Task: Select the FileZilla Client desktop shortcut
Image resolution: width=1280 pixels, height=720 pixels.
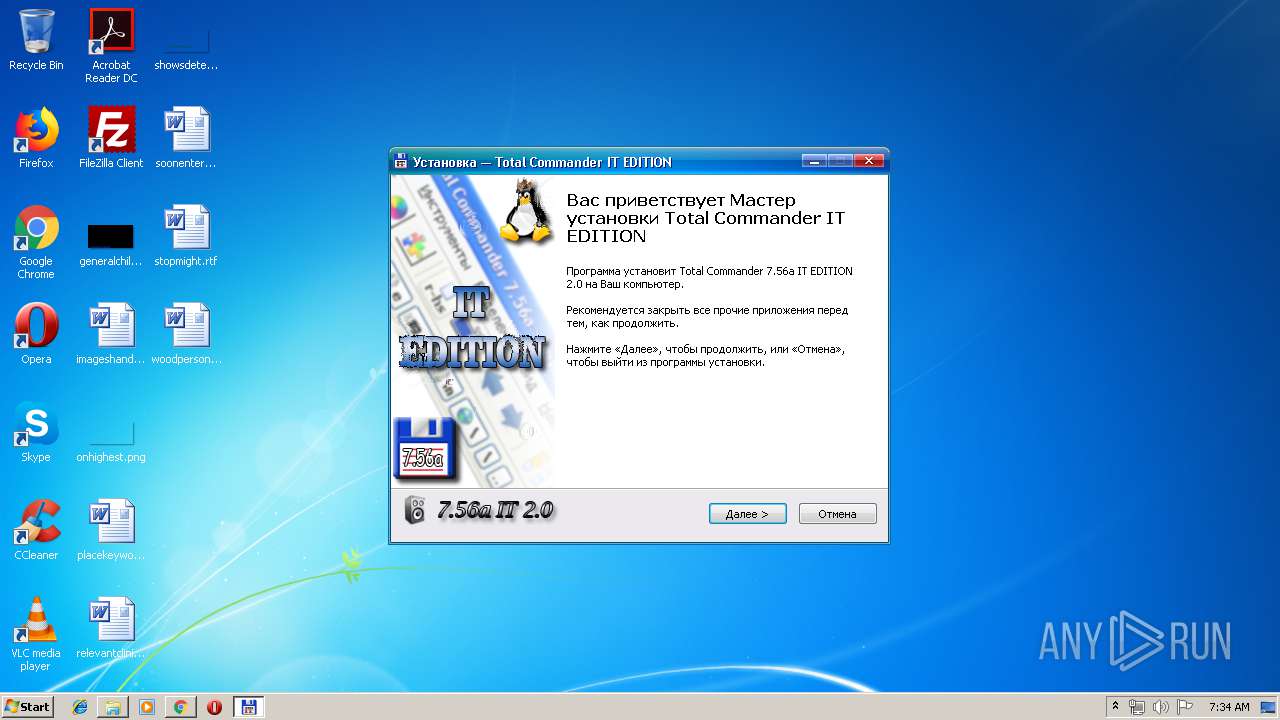Action: pos(111,138)
